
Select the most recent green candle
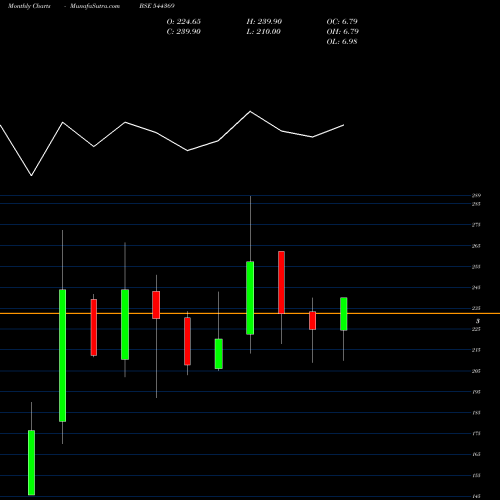pyautogui.click(x=343, y=314)
